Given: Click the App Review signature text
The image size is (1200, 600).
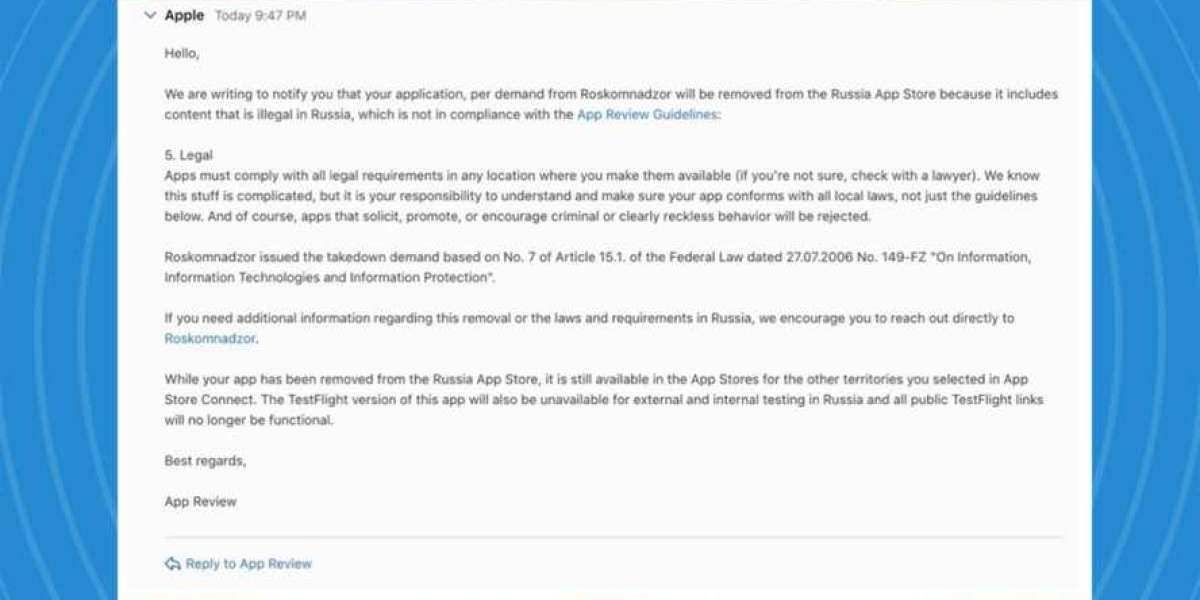Looking at the screenshot, I should pos(201,502).
